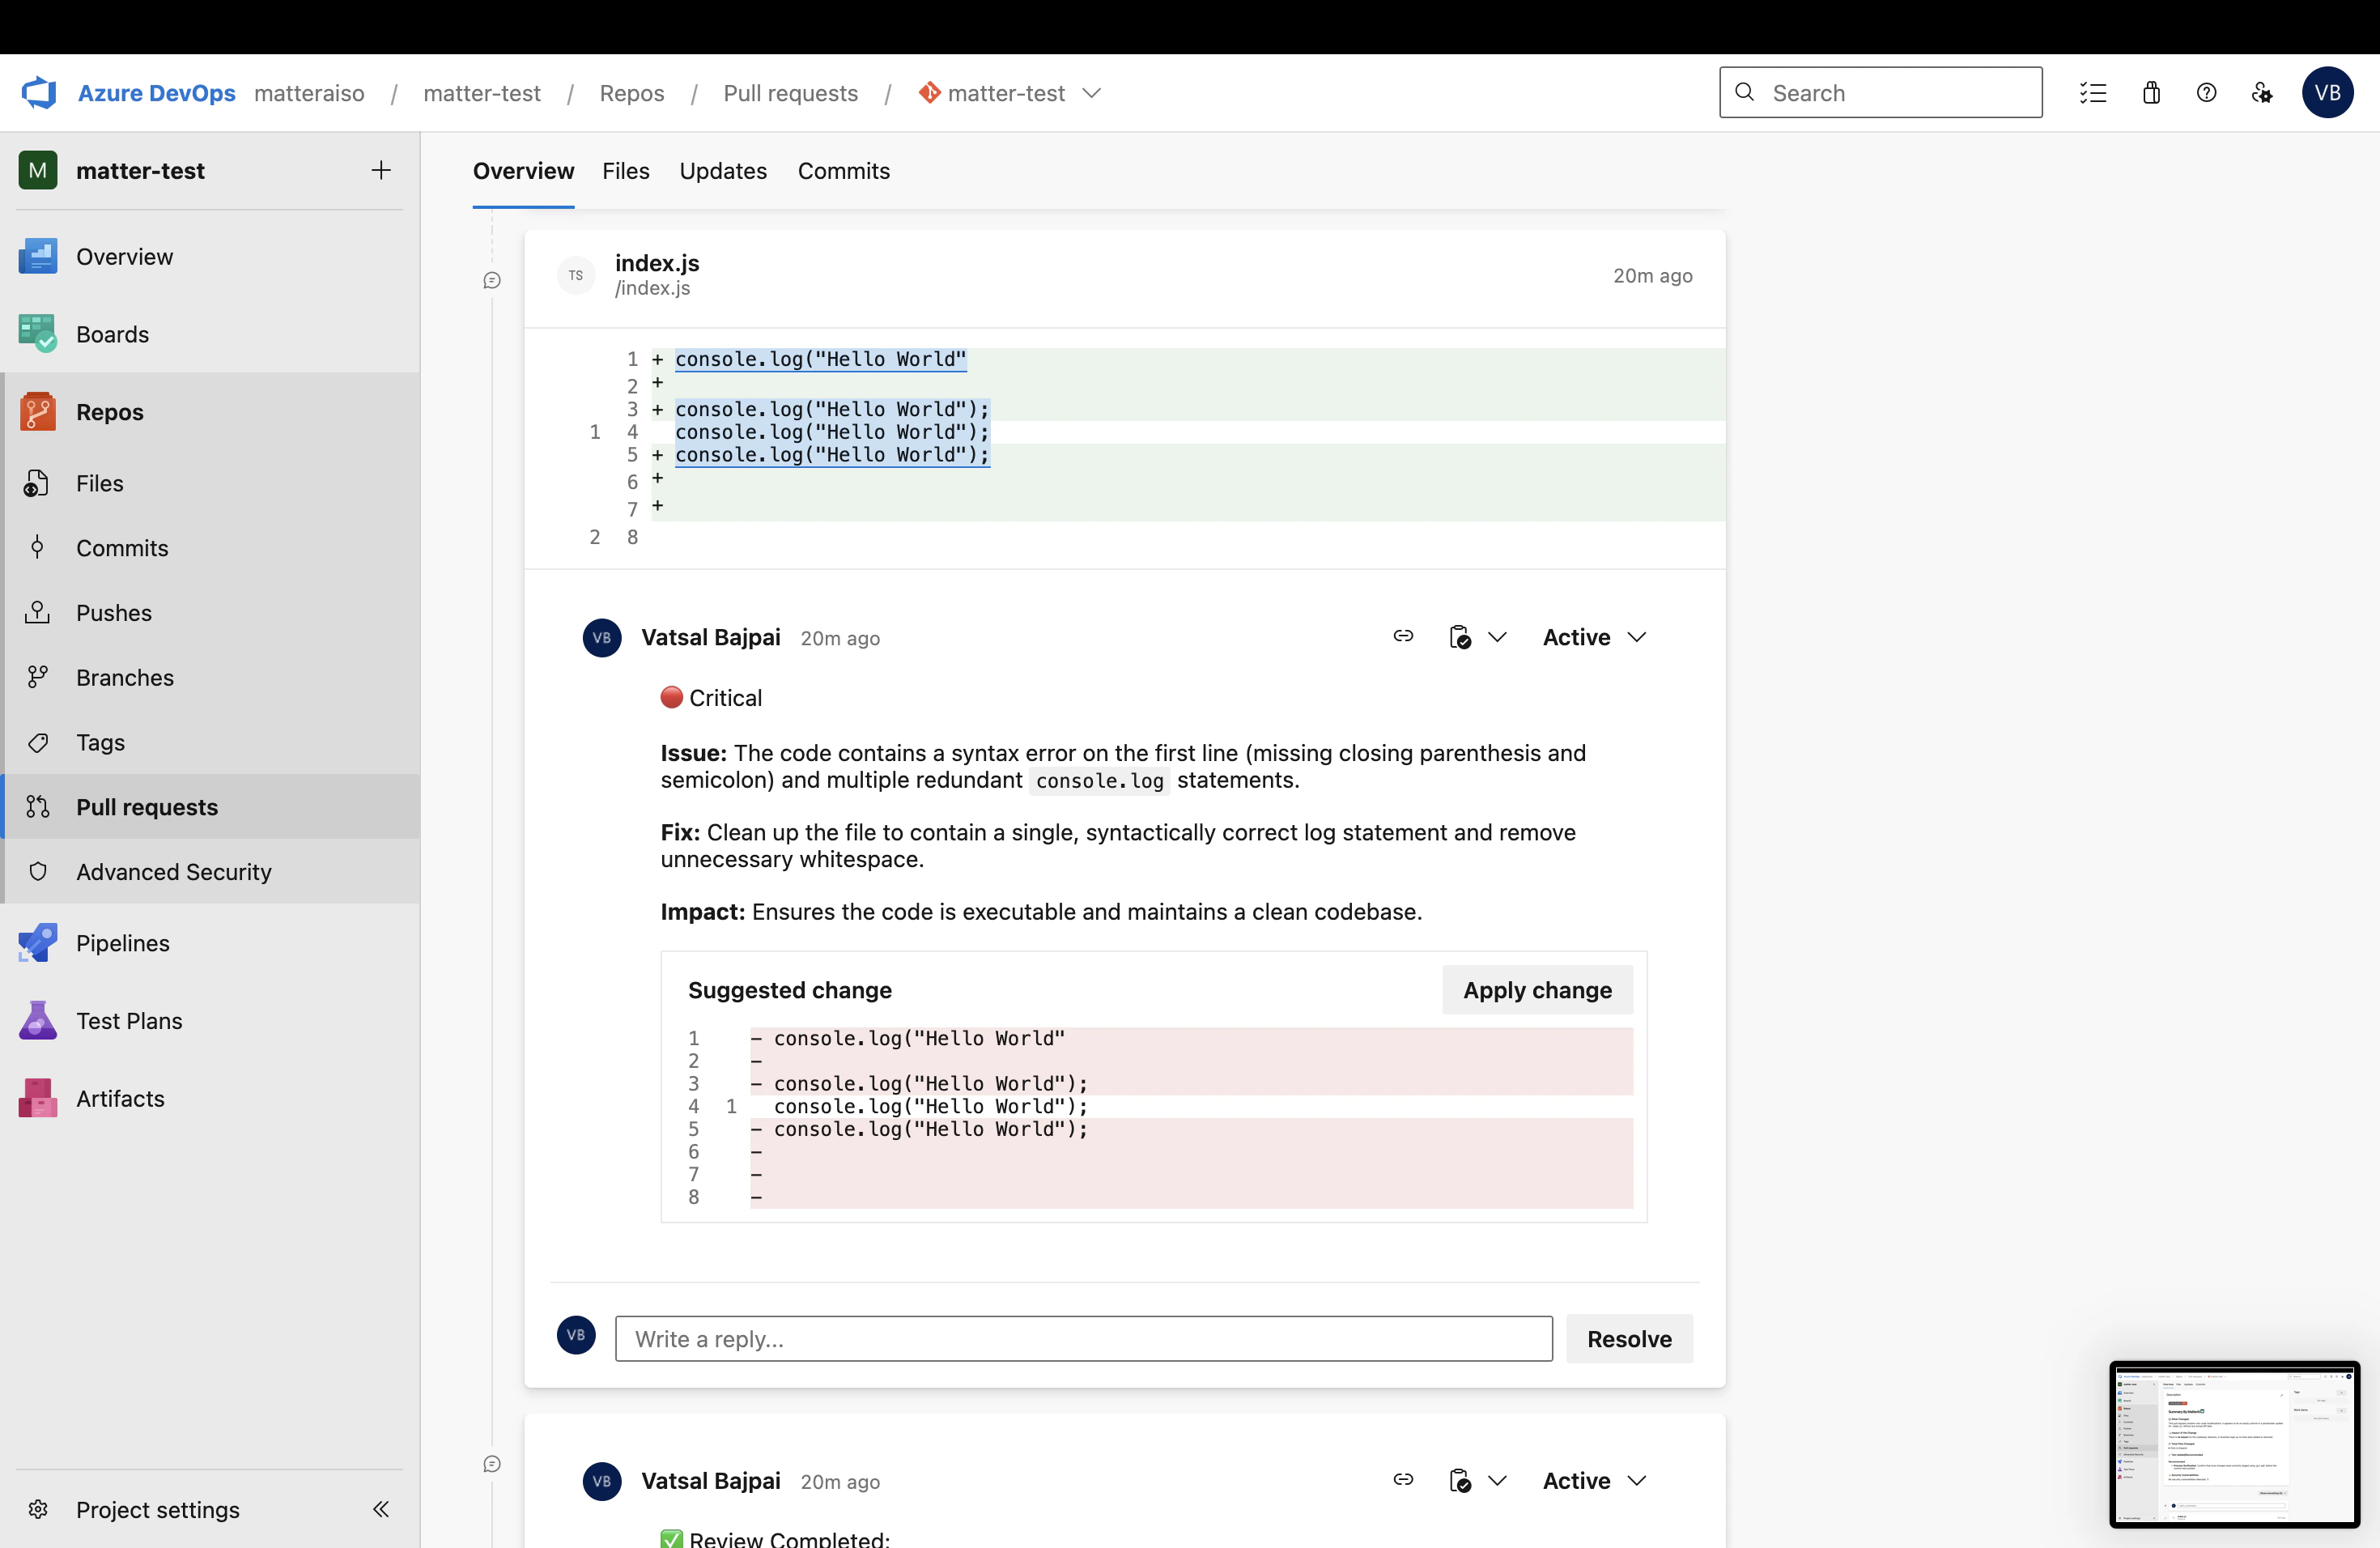Collapse the Project settings sidebar
2380x1548 pixels.
point(380,1510)
